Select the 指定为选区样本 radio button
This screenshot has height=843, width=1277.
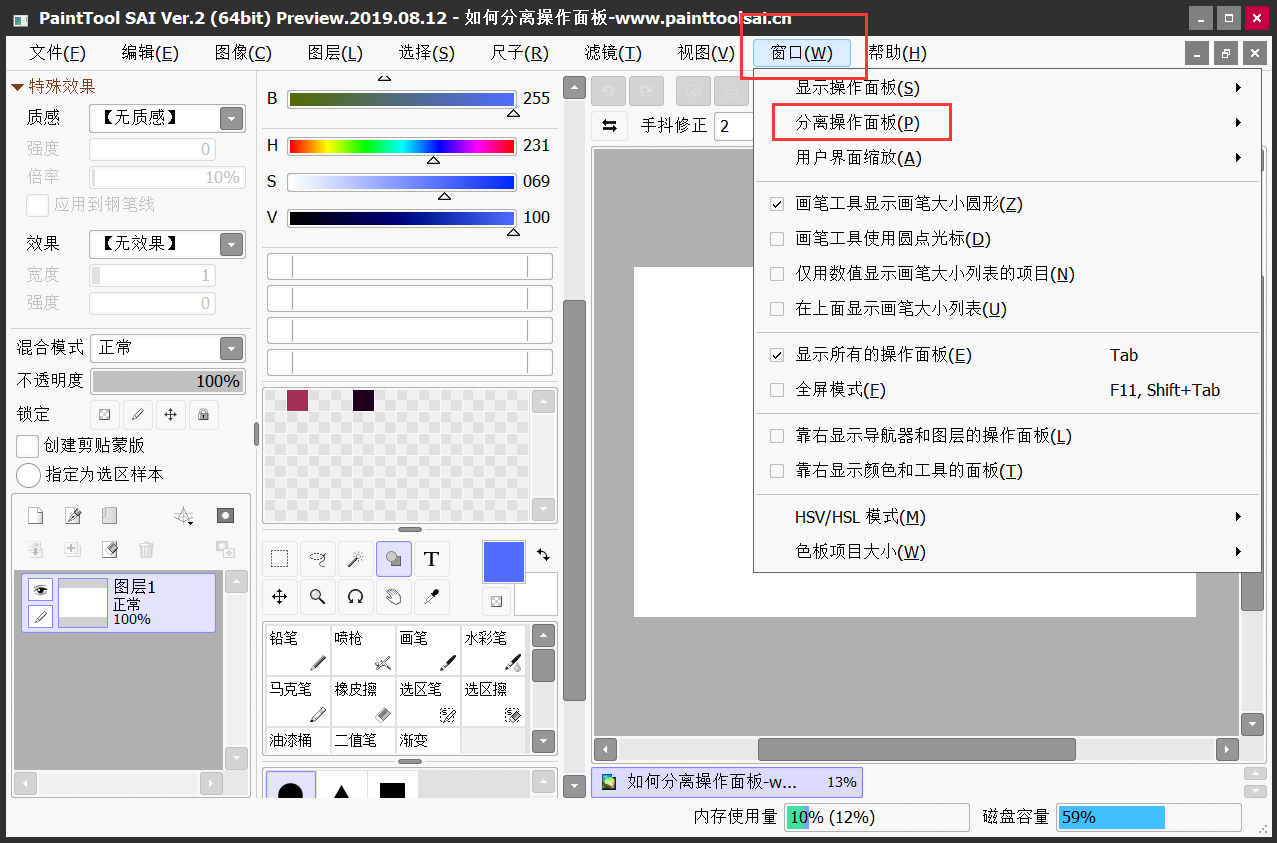coord(29,474)
